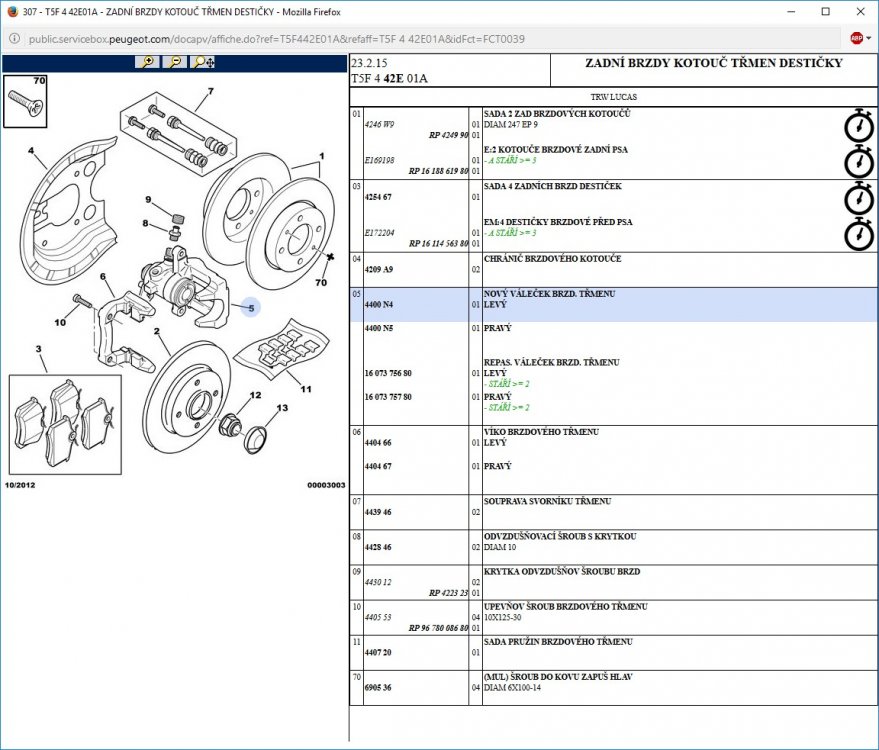Select callout number 10 on the diagram
Screen dimensions: 879x750
tap(60, 322)
